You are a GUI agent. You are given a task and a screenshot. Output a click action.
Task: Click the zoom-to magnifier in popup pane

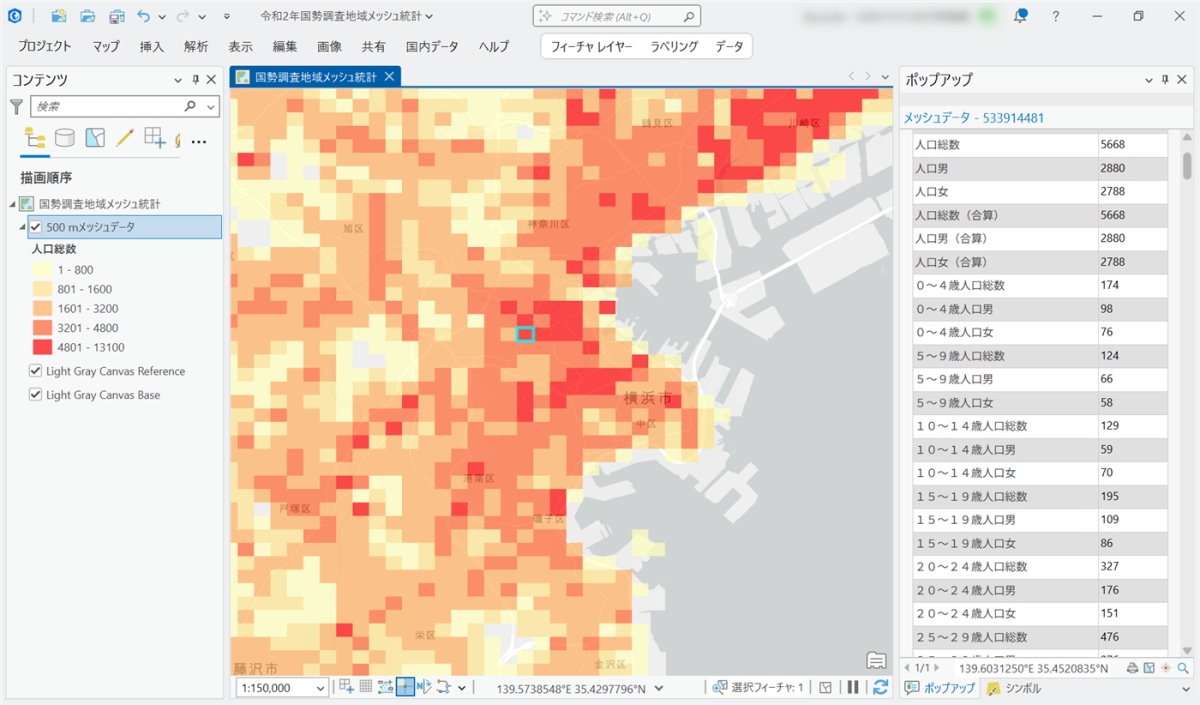point(1182,667)
